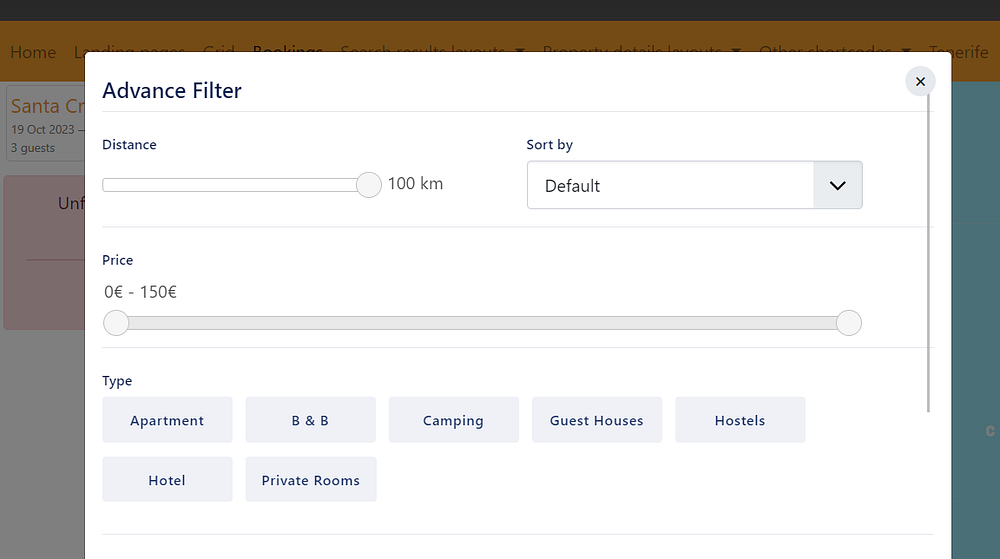Click the 0€ - 150€ price range text
Viewport: 1000px width, 559px height.
[x=140, y=292]
